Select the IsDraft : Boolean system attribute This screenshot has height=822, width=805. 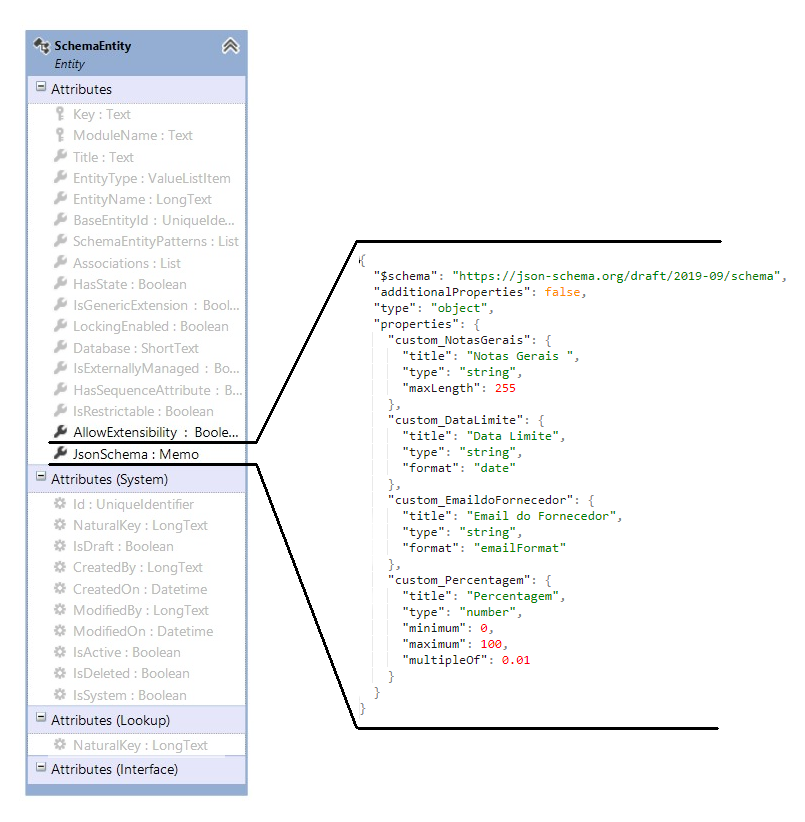[123, 546]
